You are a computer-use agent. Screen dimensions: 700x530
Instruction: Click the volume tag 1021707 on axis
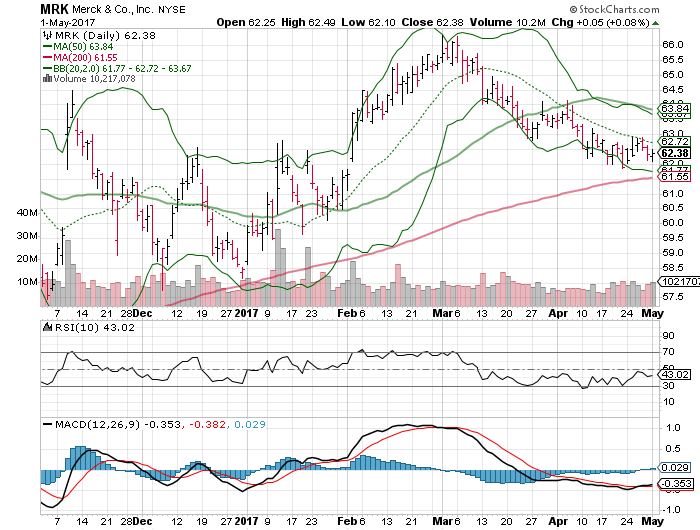point(680,282)
